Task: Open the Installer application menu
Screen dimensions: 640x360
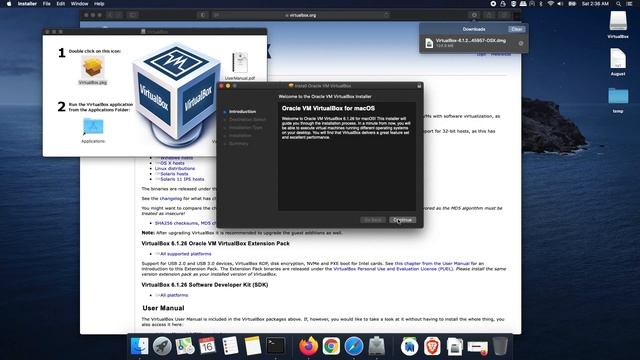Action: point(27,4)
